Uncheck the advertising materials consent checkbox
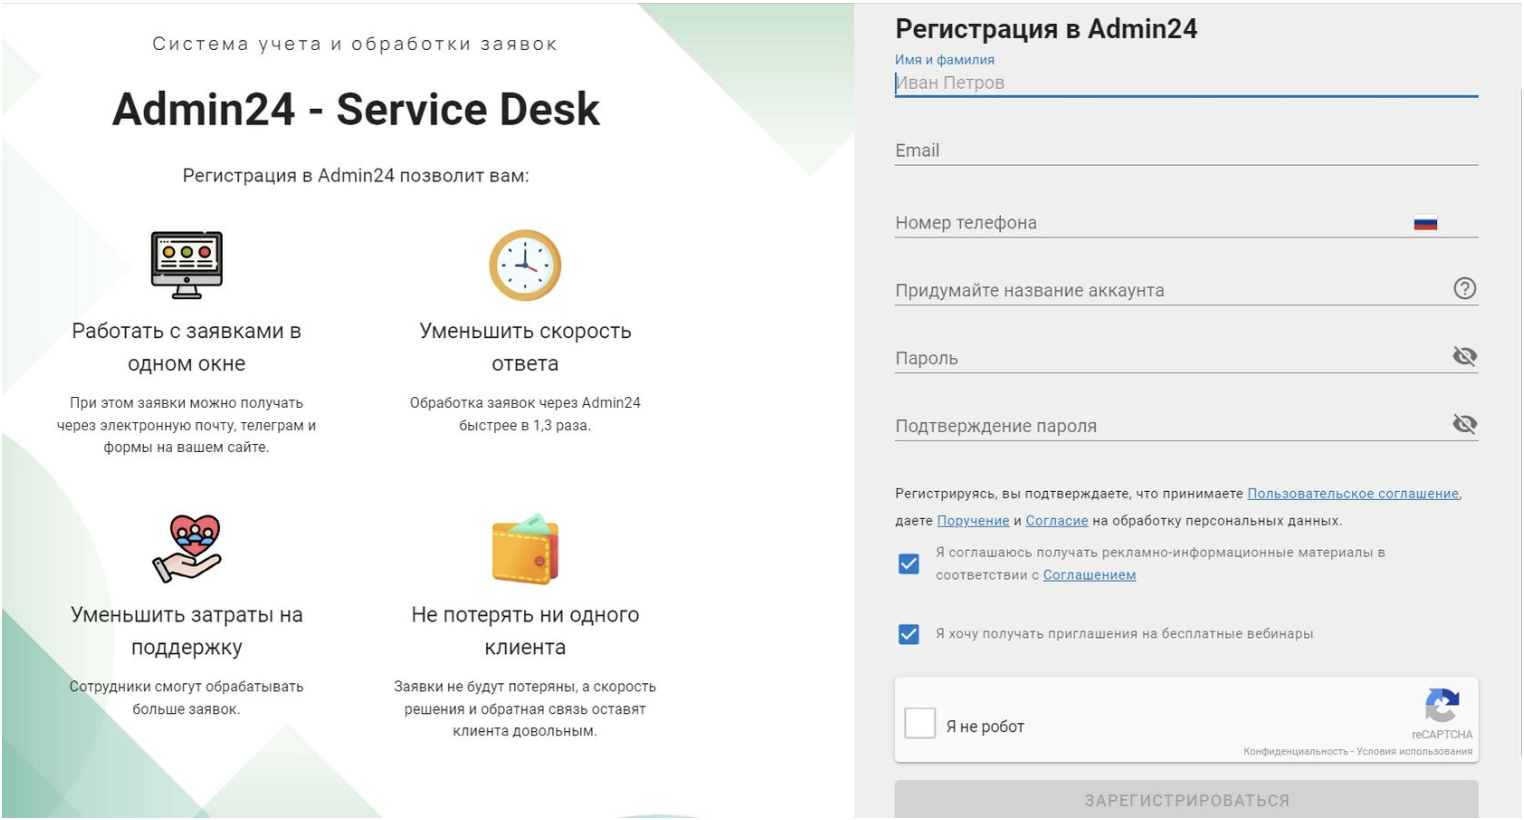This screenshot has width=1524, height=820. point(909,564)
